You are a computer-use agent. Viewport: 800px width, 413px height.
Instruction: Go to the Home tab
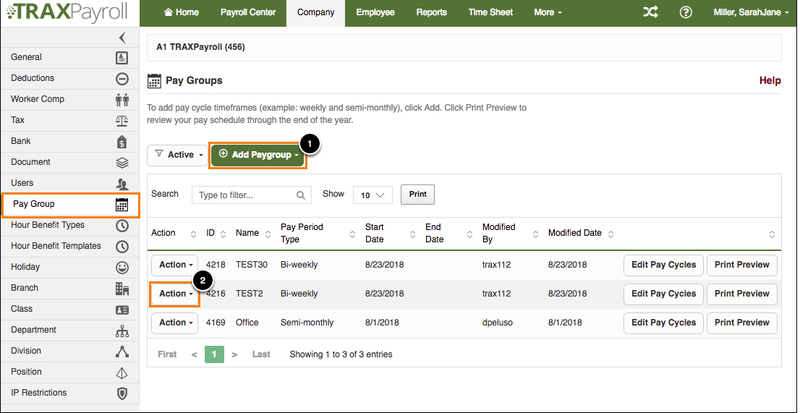181,12
